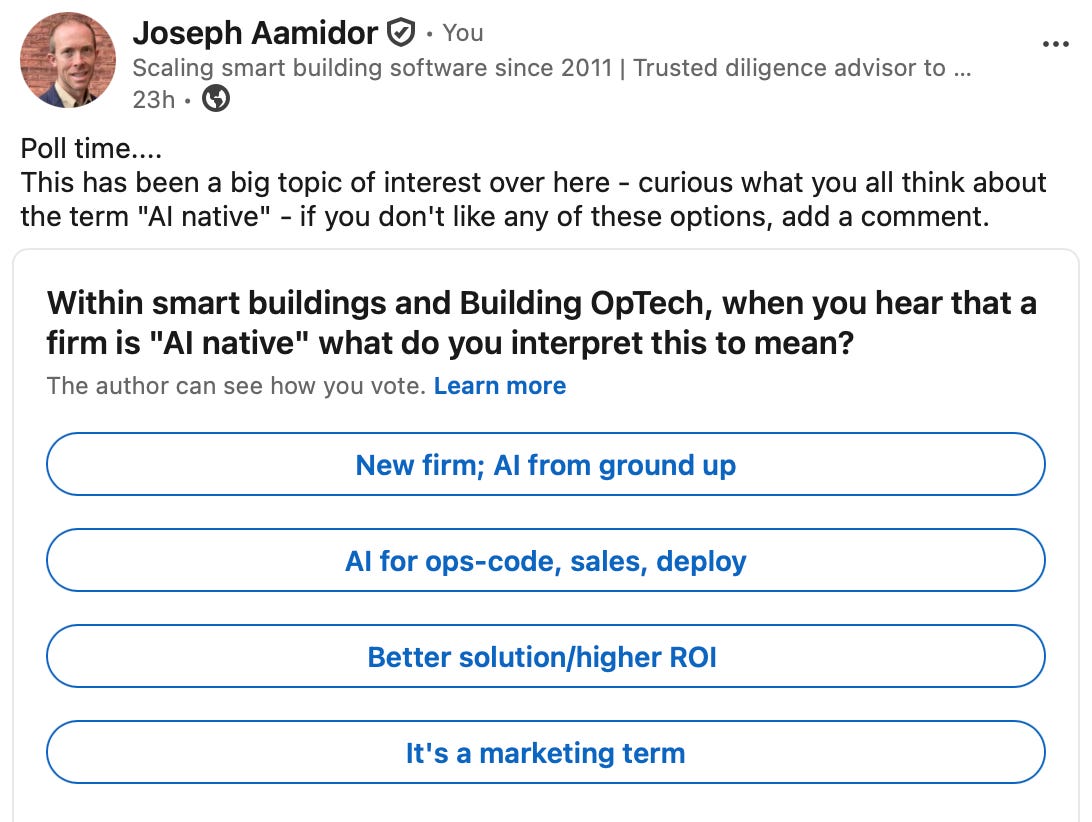Click the verification shield badge beside the name

click(x=400, y=33)
